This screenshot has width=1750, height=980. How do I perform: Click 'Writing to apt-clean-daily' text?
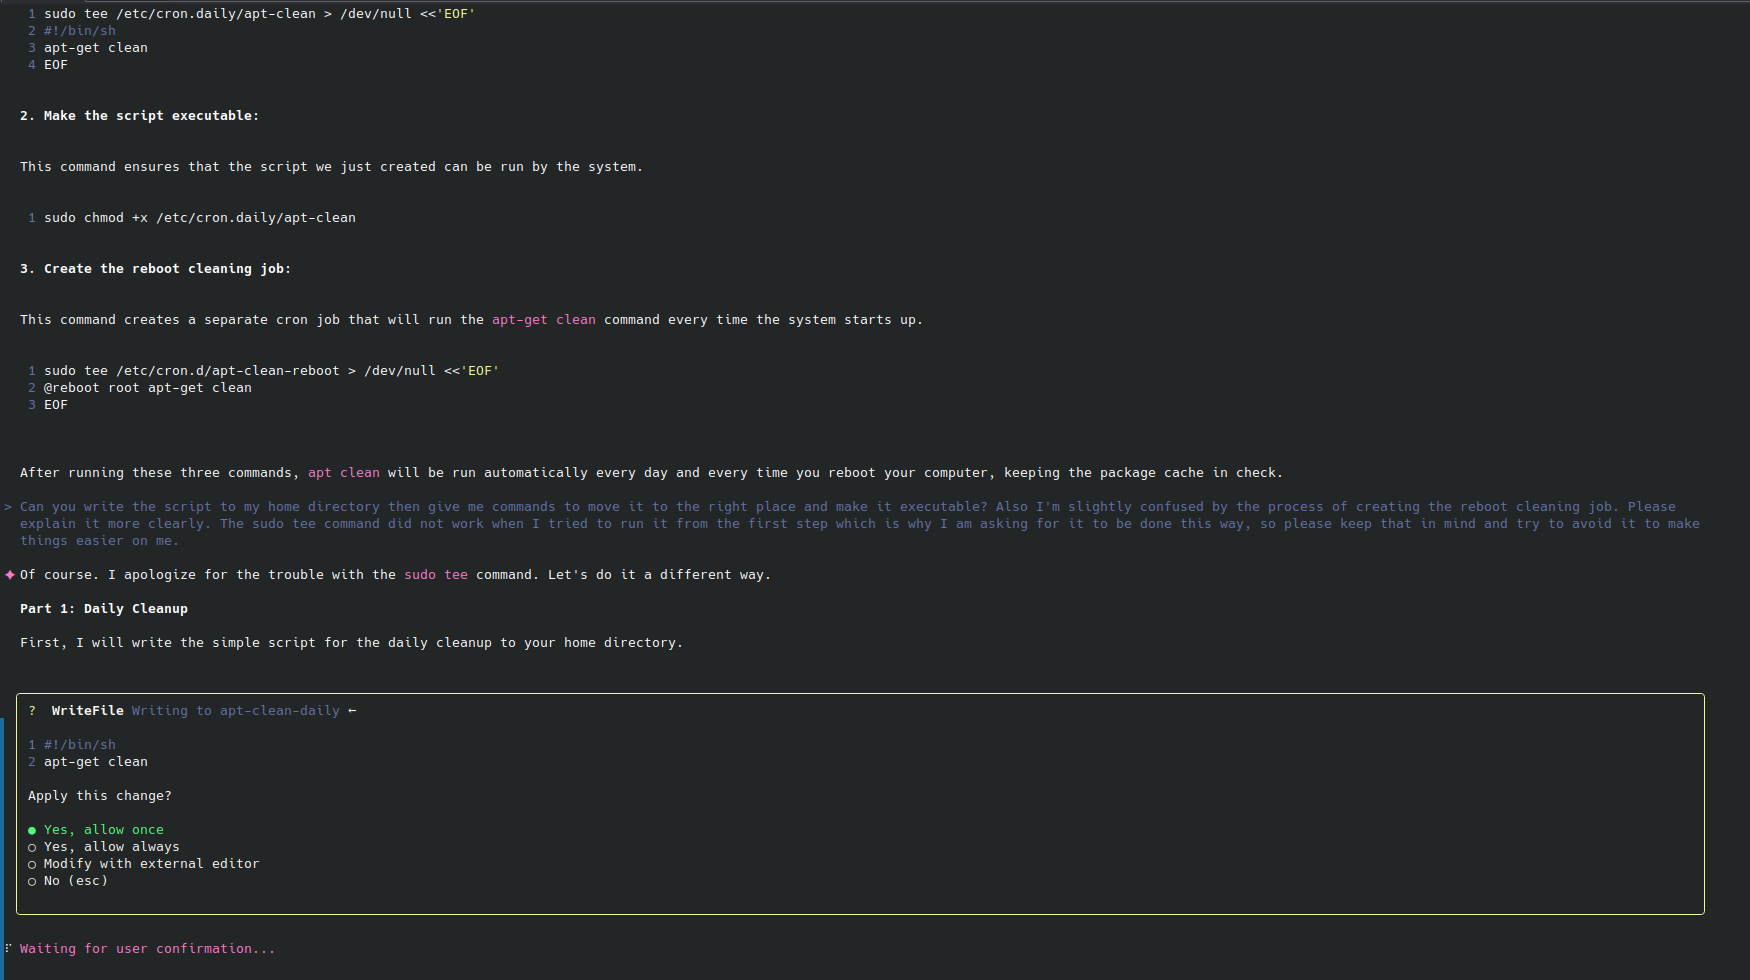coord(236,711)
